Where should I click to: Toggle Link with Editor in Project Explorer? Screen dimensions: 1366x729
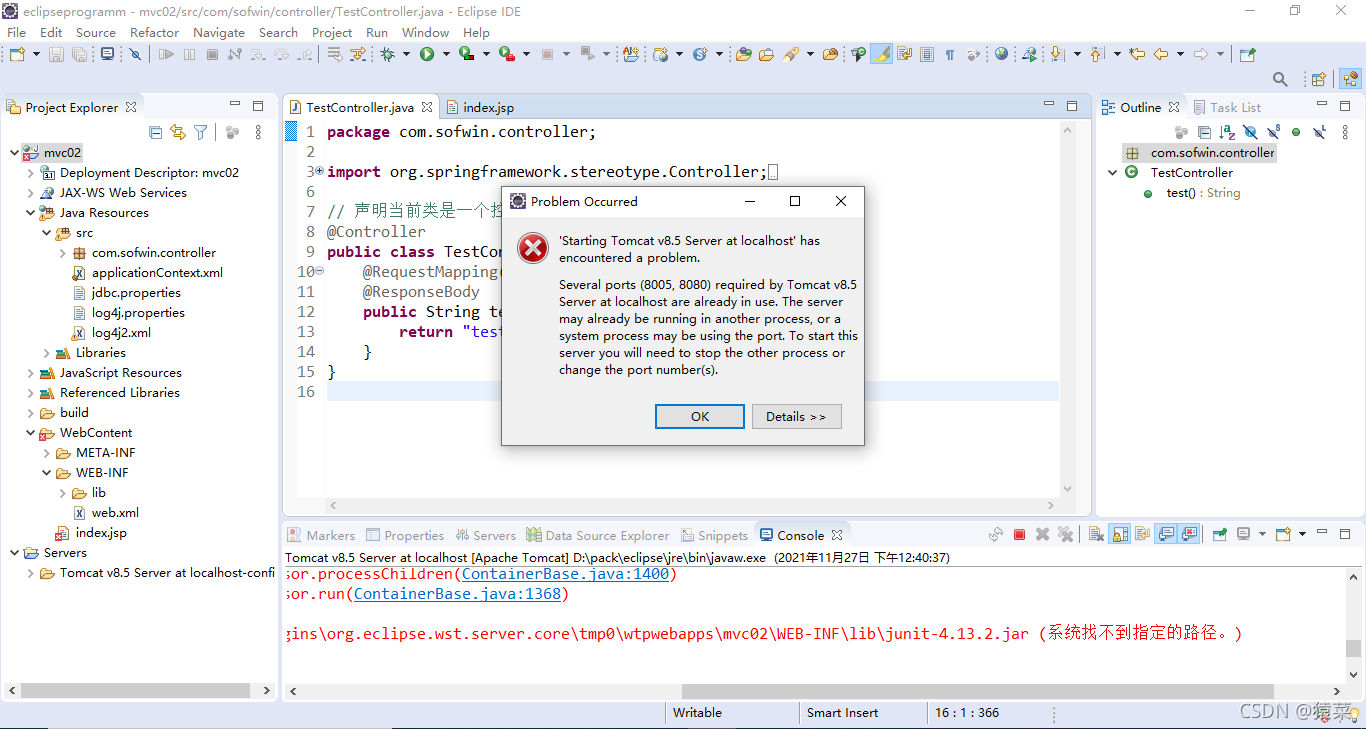[x=178, y=132]
